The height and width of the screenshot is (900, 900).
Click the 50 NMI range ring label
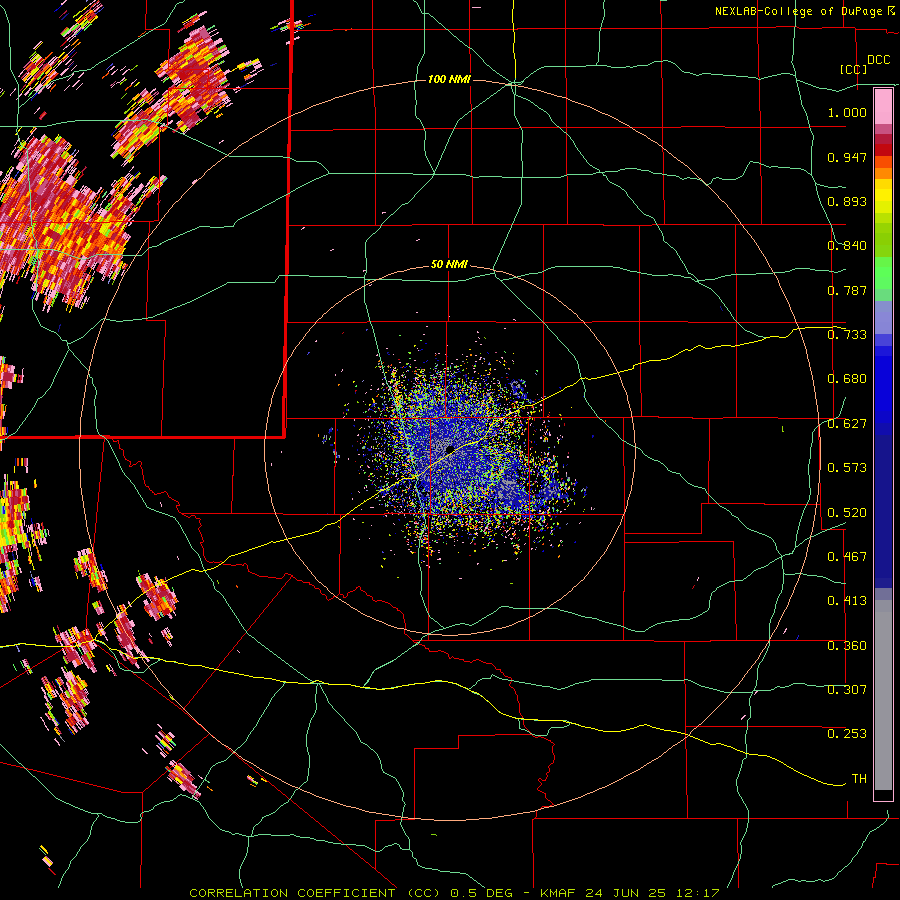point(449,265)
